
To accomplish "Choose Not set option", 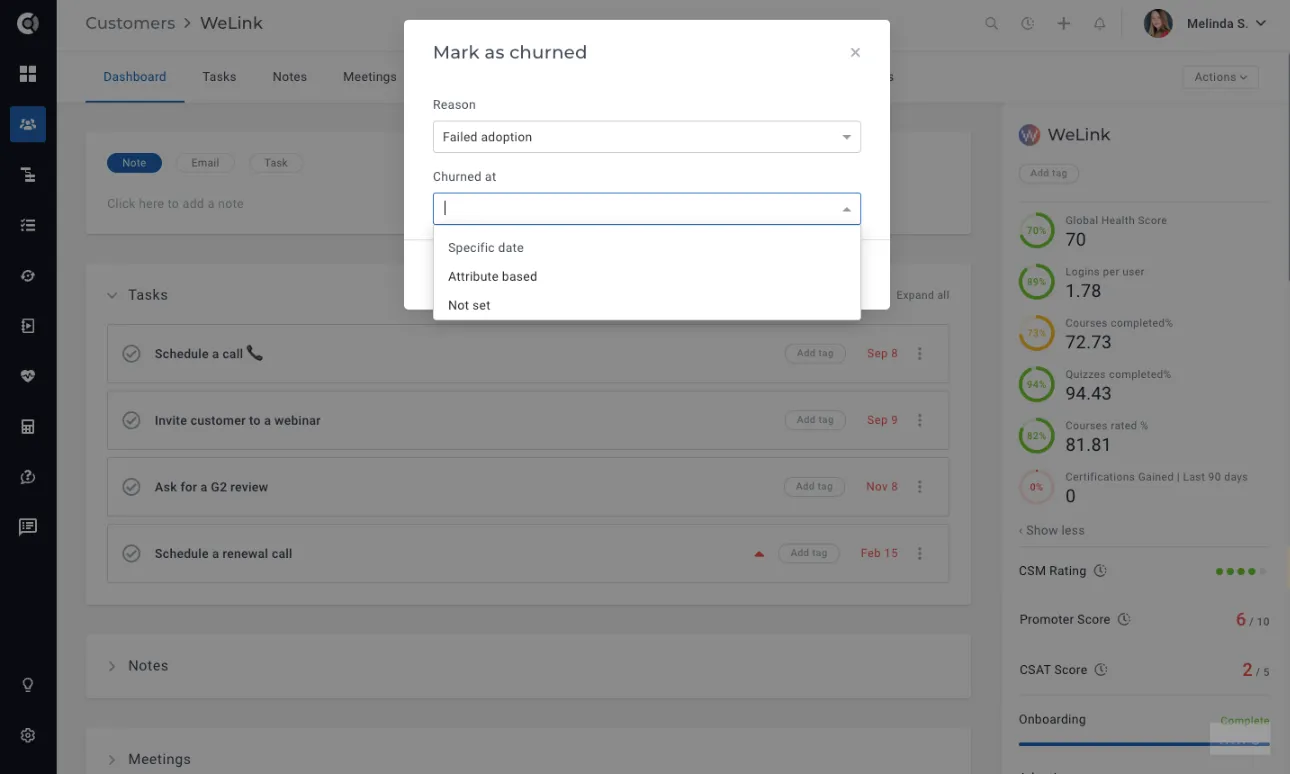I will click(647, 306).
